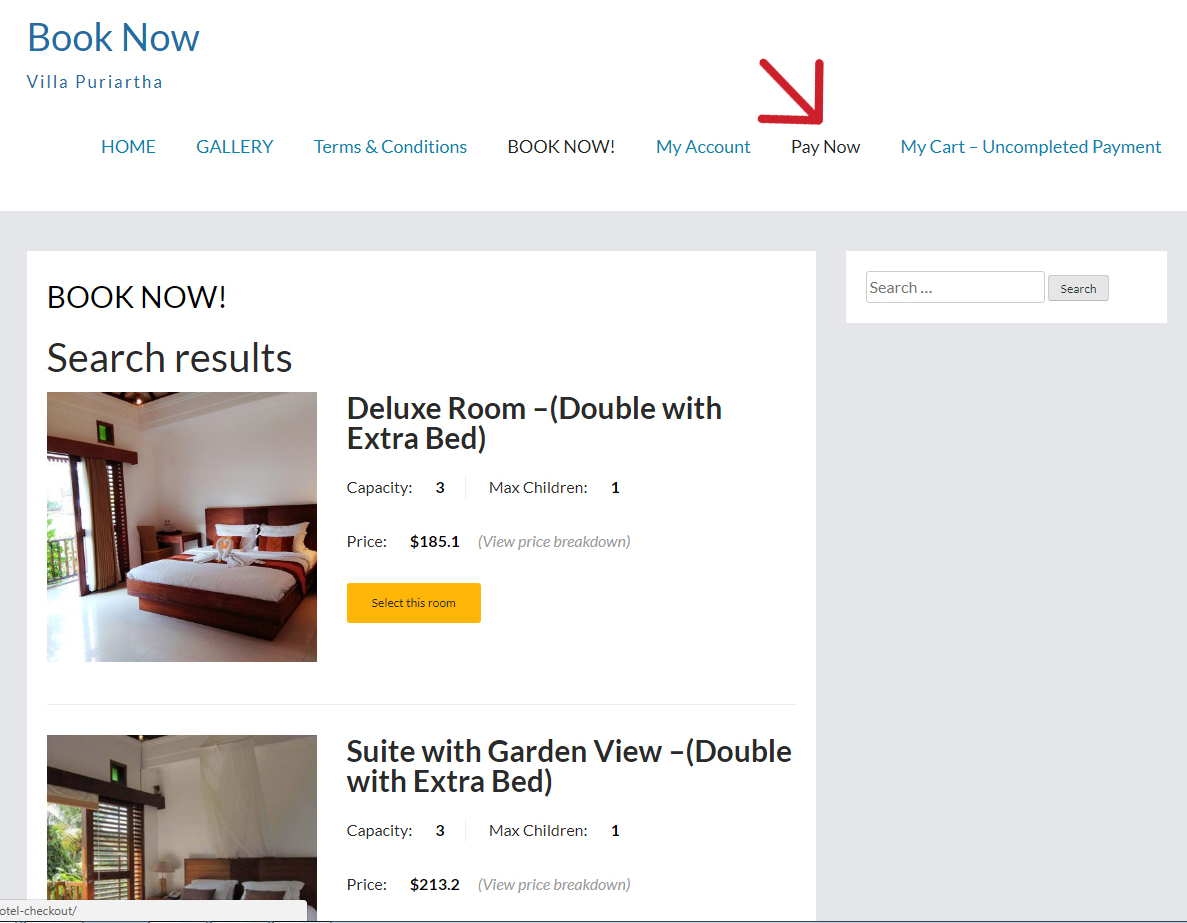The width and height of the screenshot is (1187, 923).
Task: Click the Search button in the sidebar
Action: [x=1078, y=288]
